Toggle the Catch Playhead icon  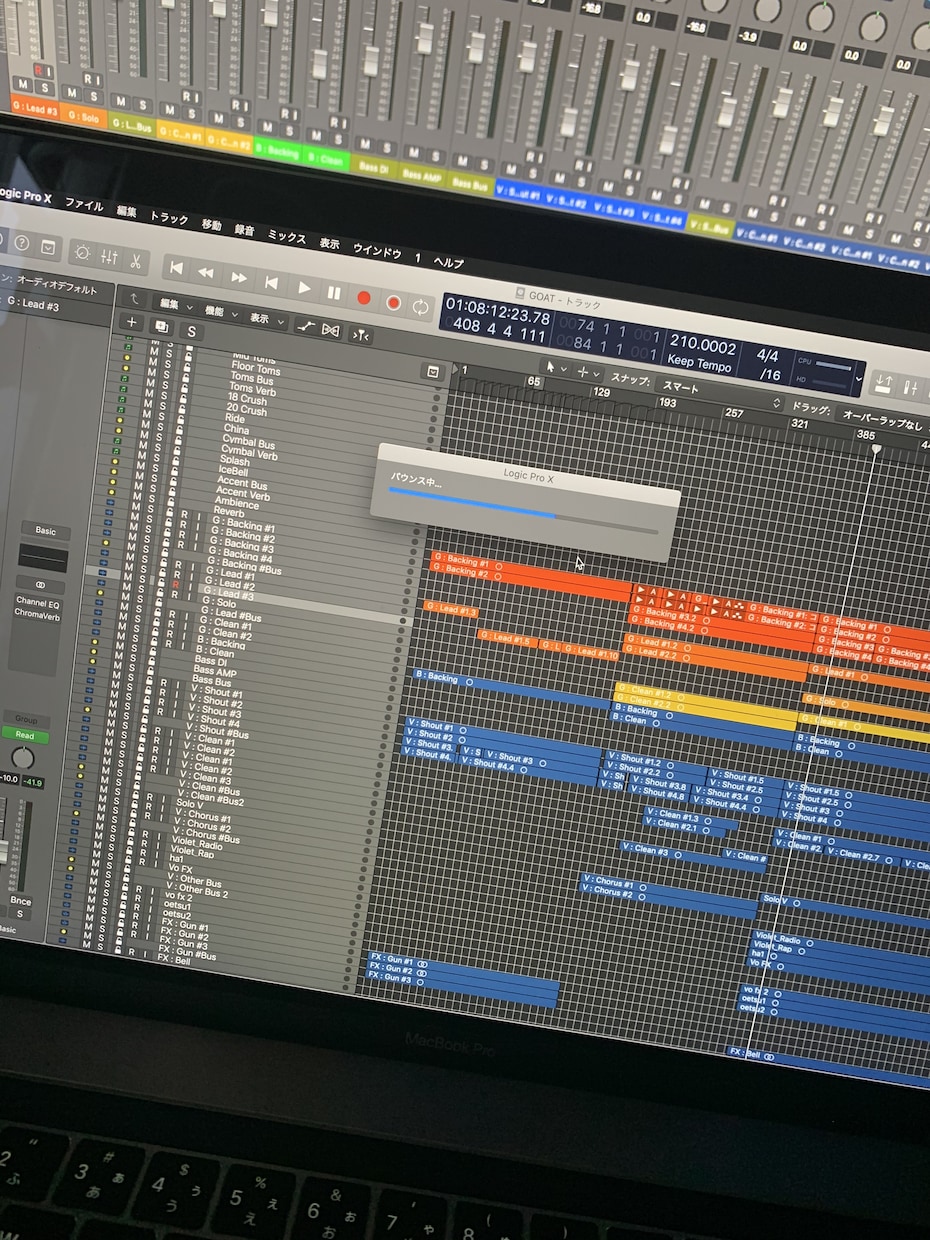tap(361, 335)
